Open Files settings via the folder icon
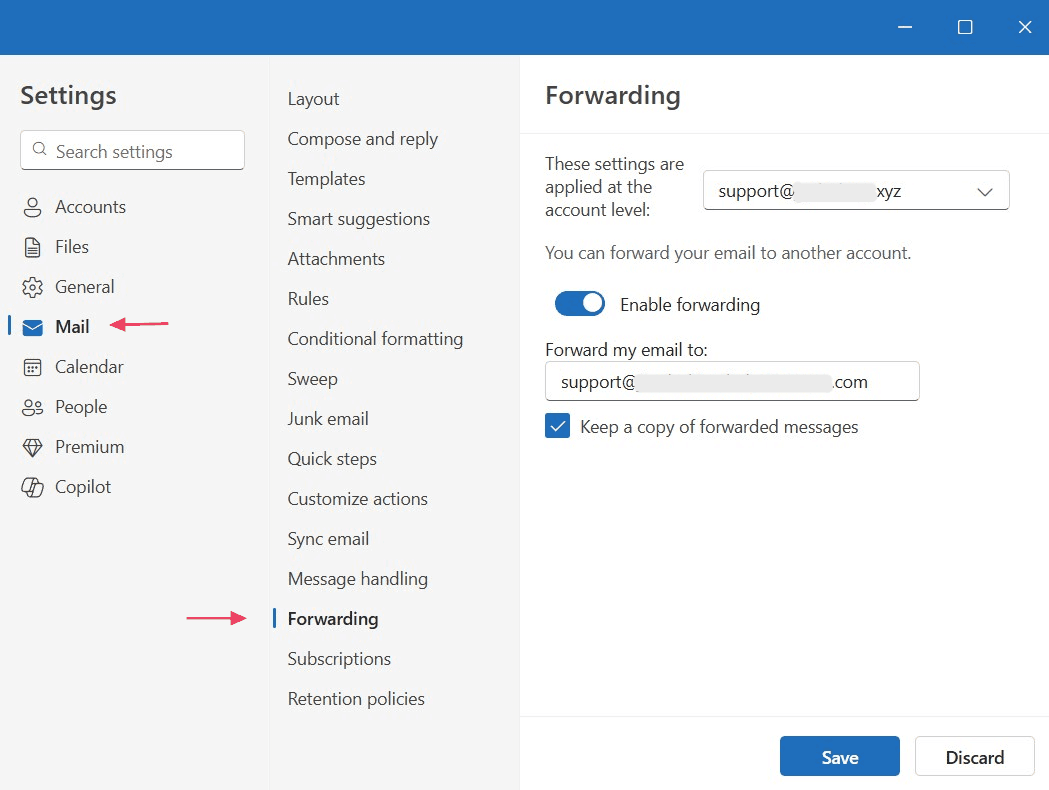This screenshot has width=1049, height=790. 31,246
